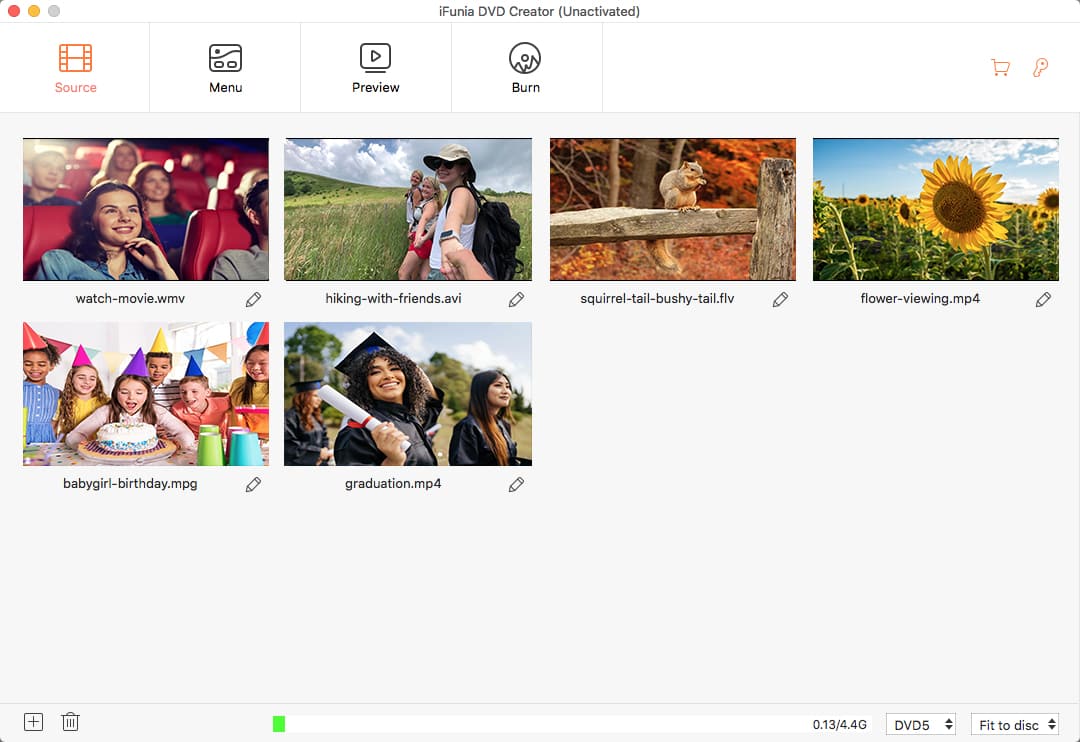Edit flower-viewing.mp4 using pencil icon
This screenshot has height=742, width=1080.
point(1043,299)
